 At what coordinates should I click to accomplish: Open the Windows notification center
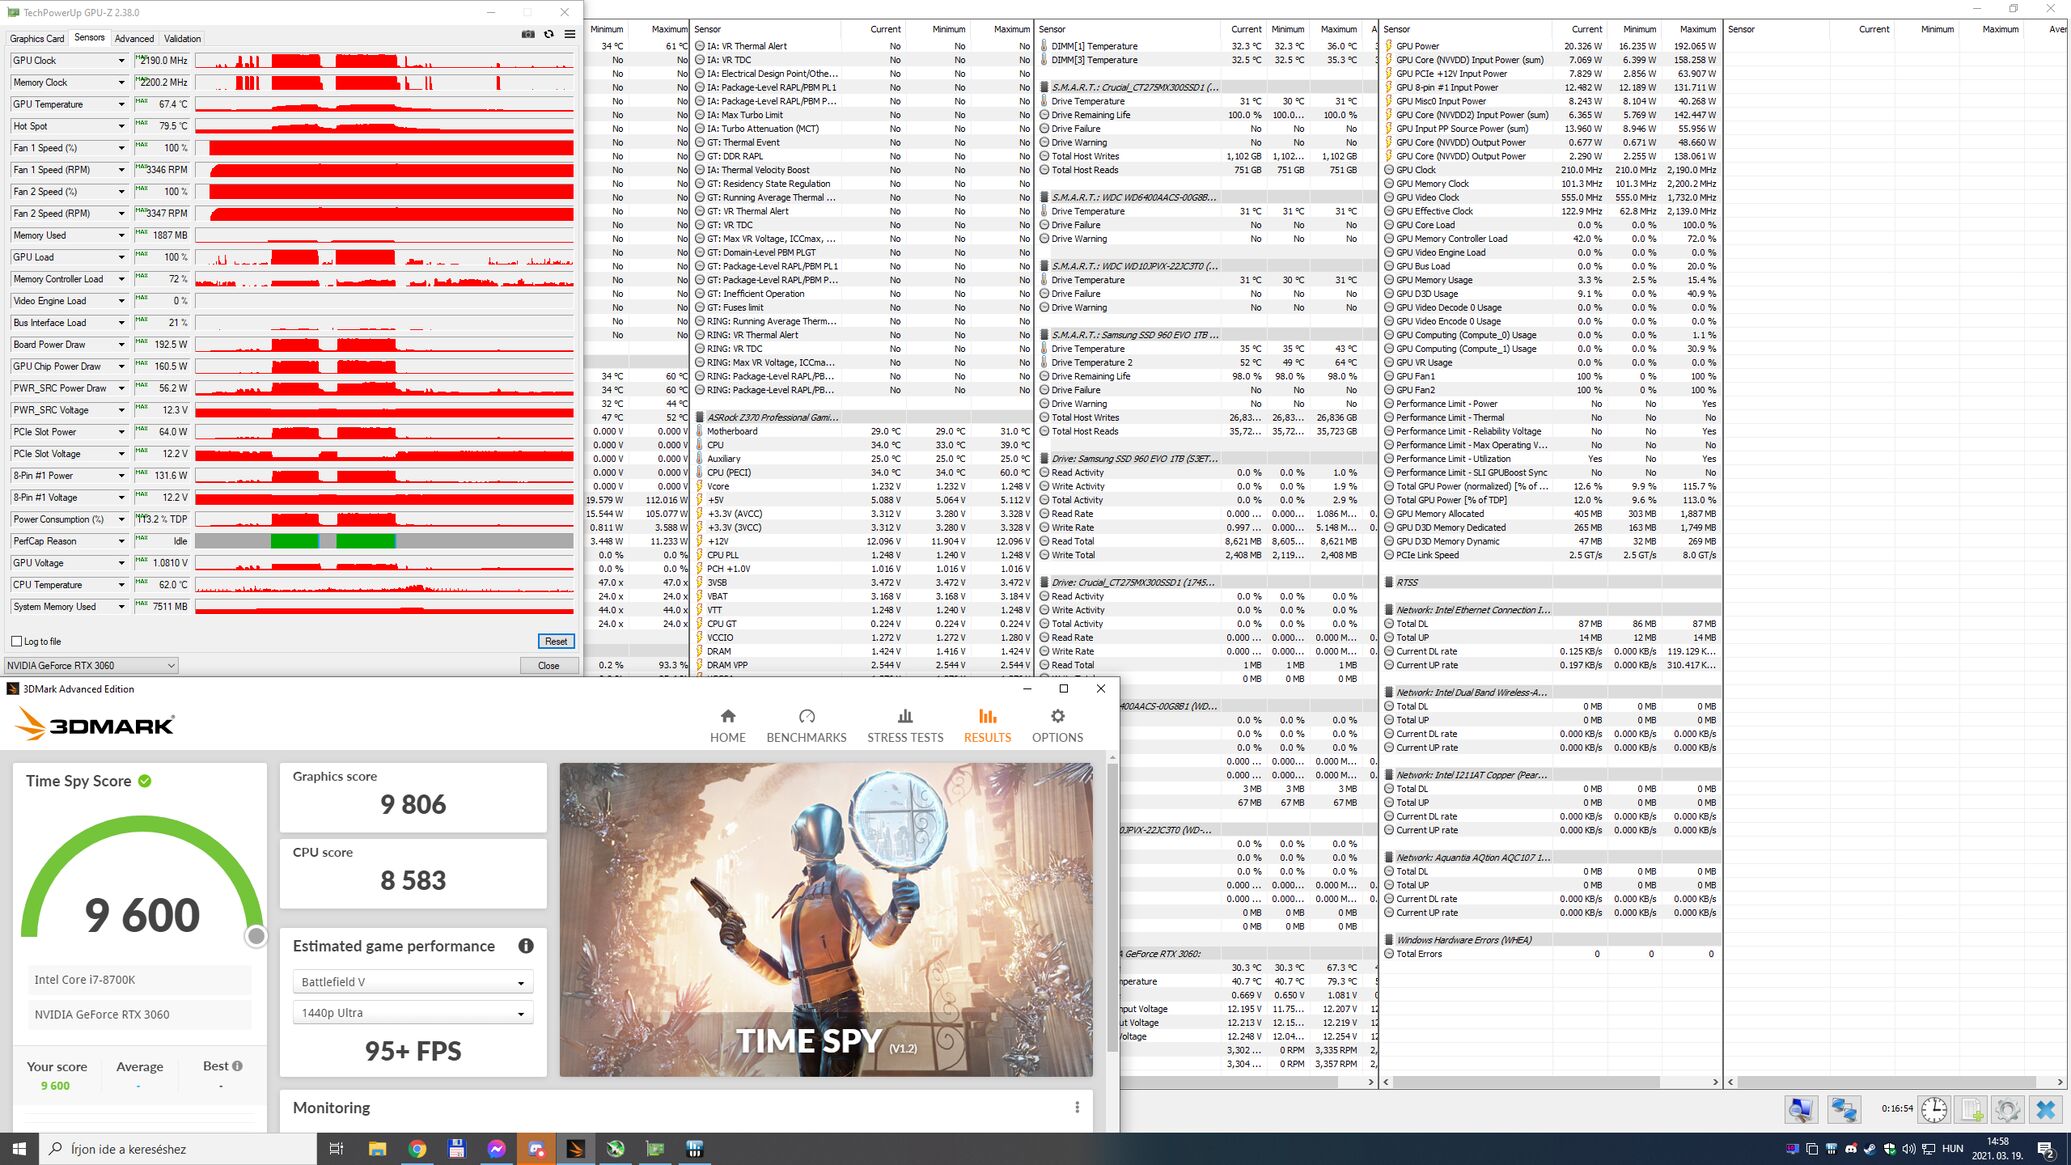2046,1149
